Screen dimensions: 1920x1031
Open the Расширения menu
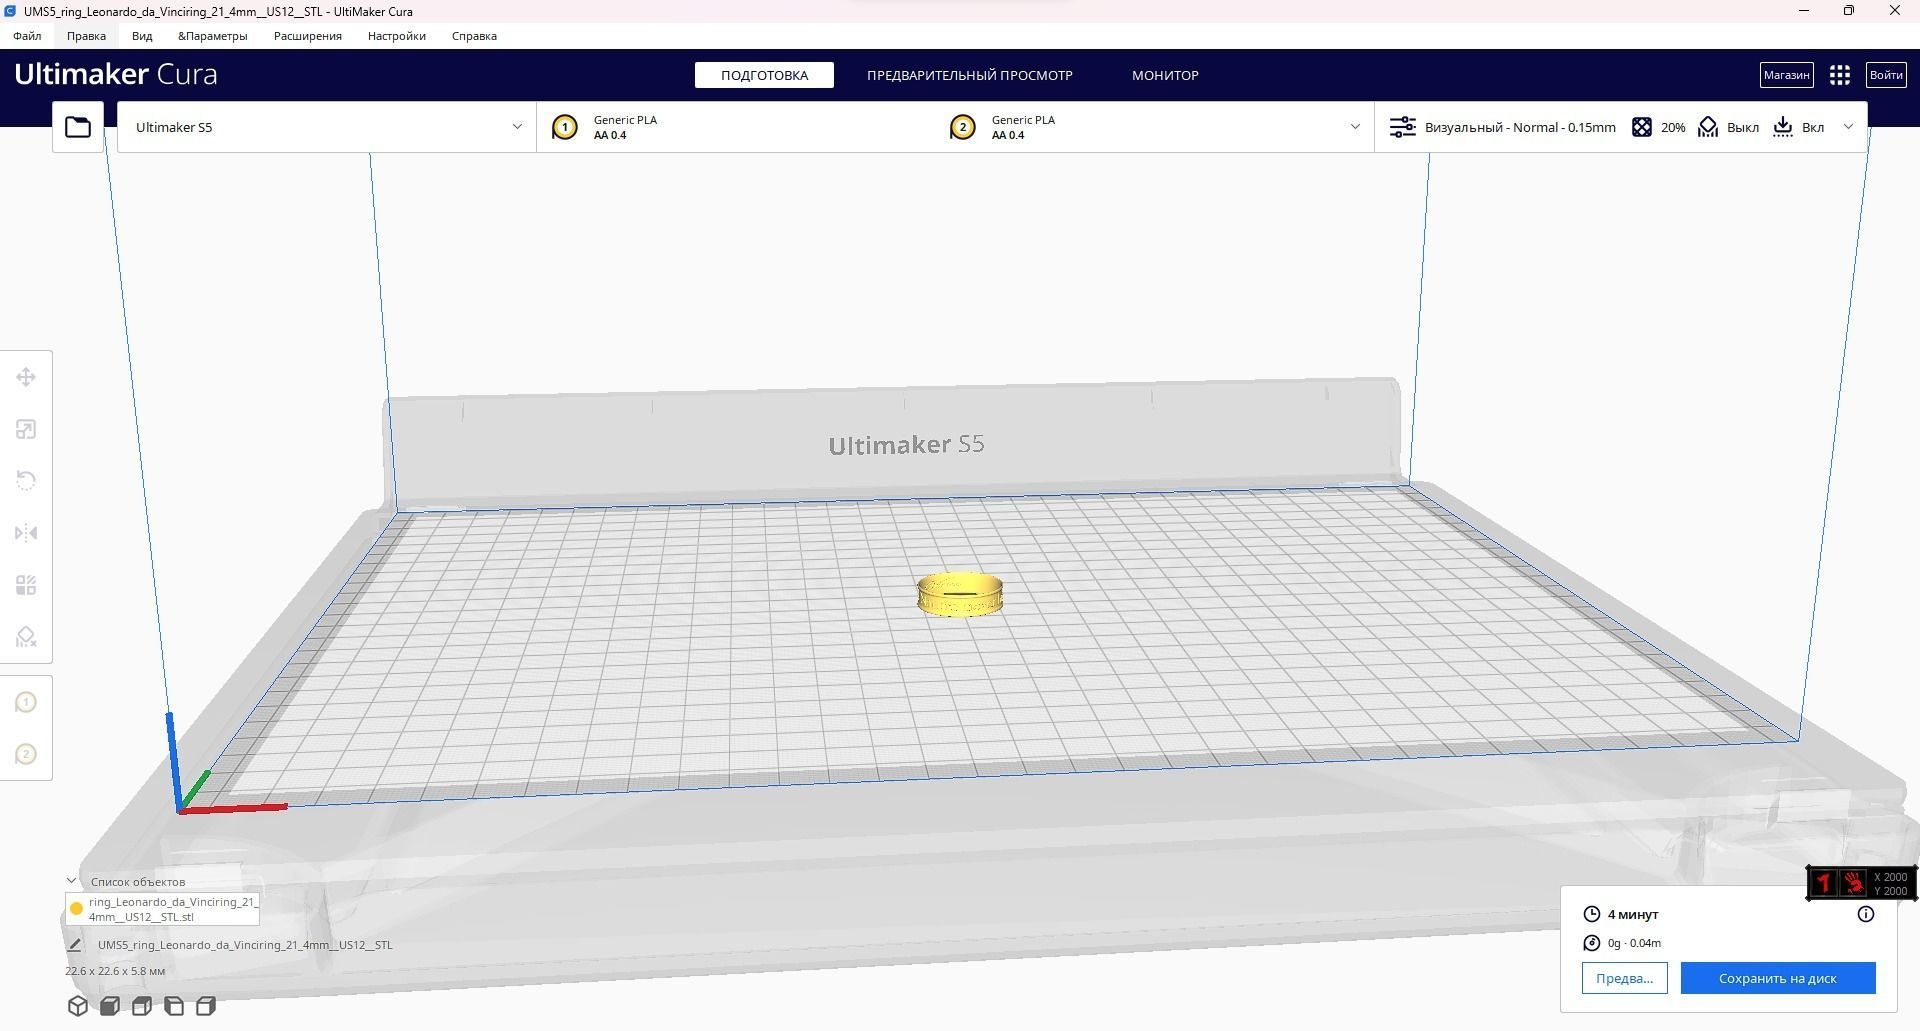coord(308,36)
